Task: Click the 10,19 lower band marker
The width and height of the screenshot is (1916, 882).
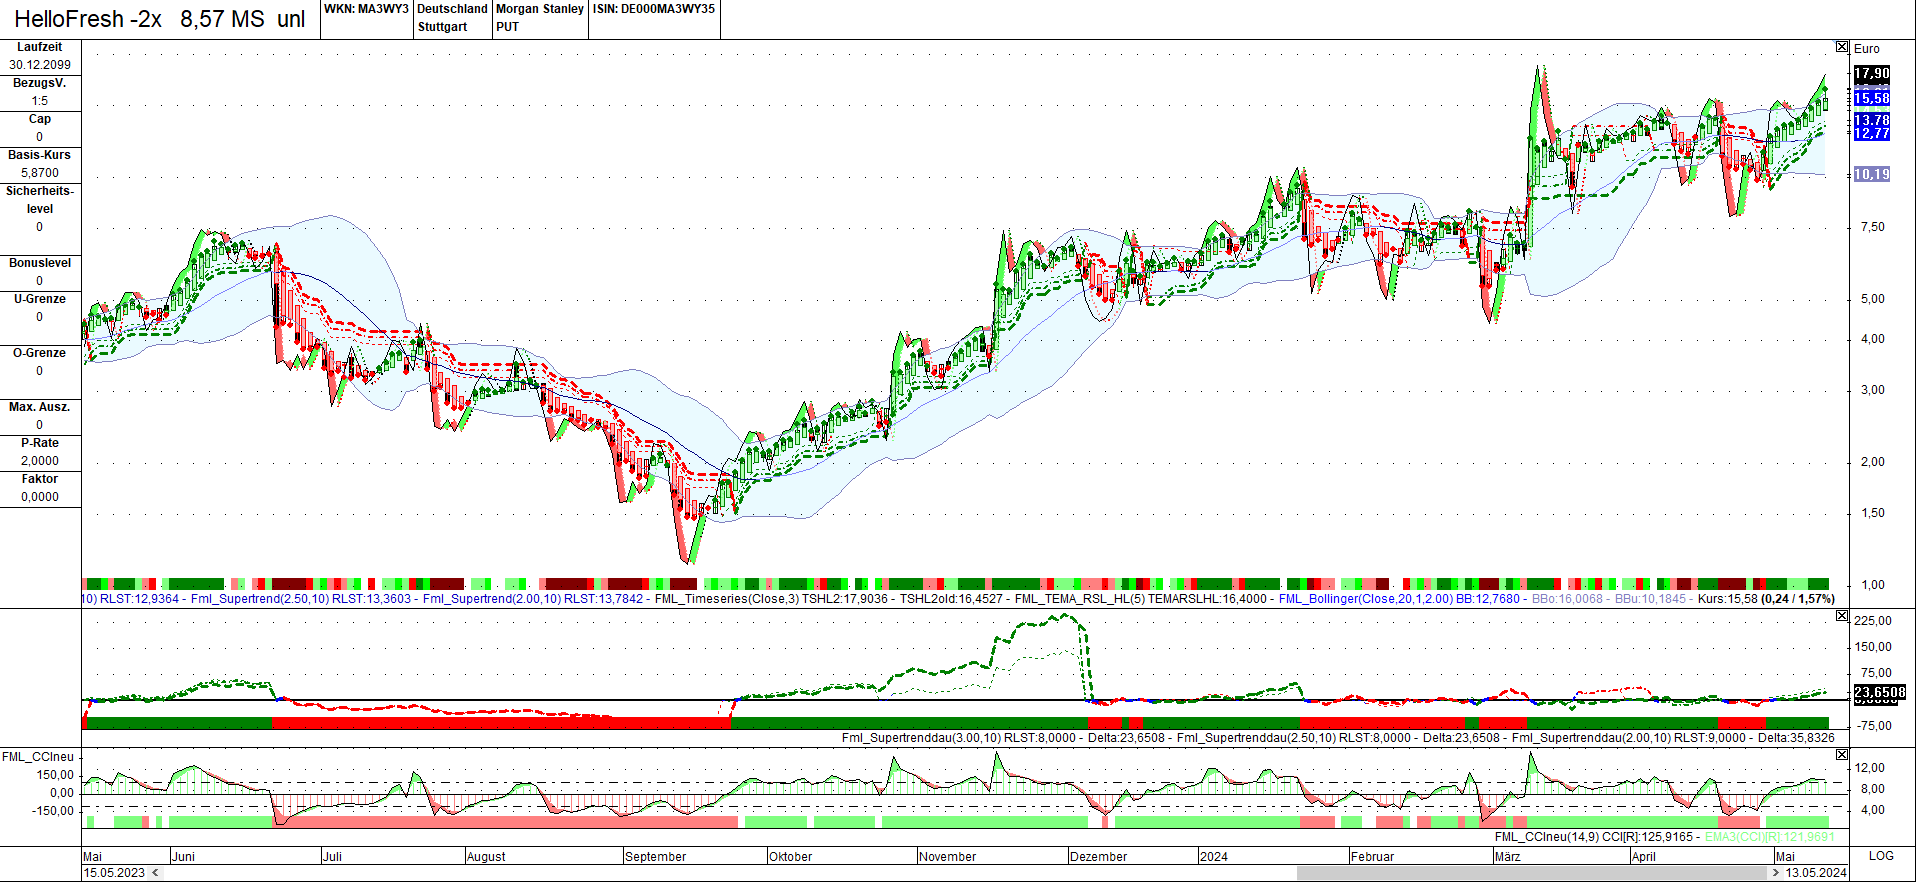Action: point(1872,174)
